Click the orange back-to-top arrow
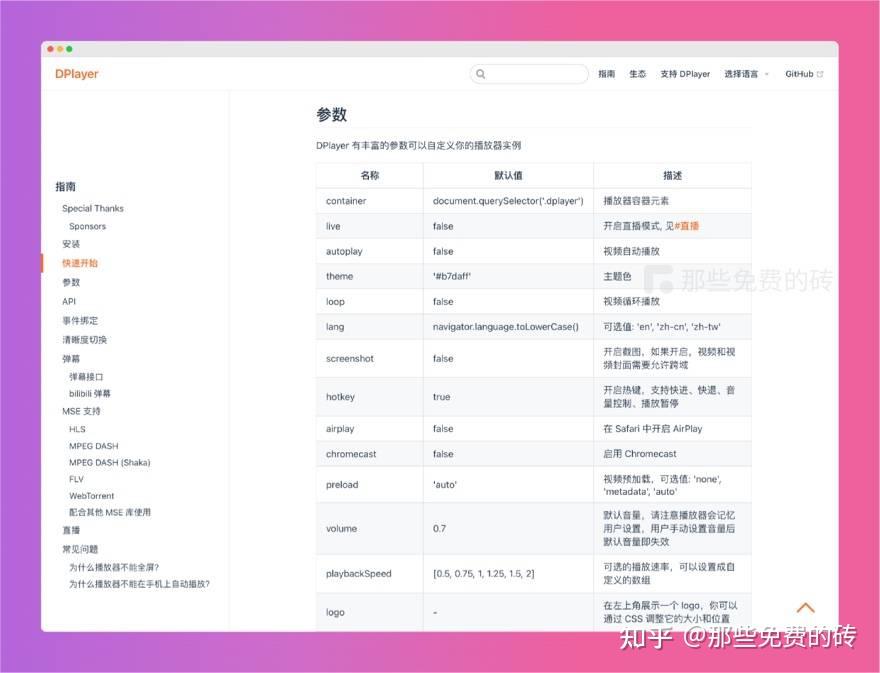880x673 pixels. [x=806, y=607]
